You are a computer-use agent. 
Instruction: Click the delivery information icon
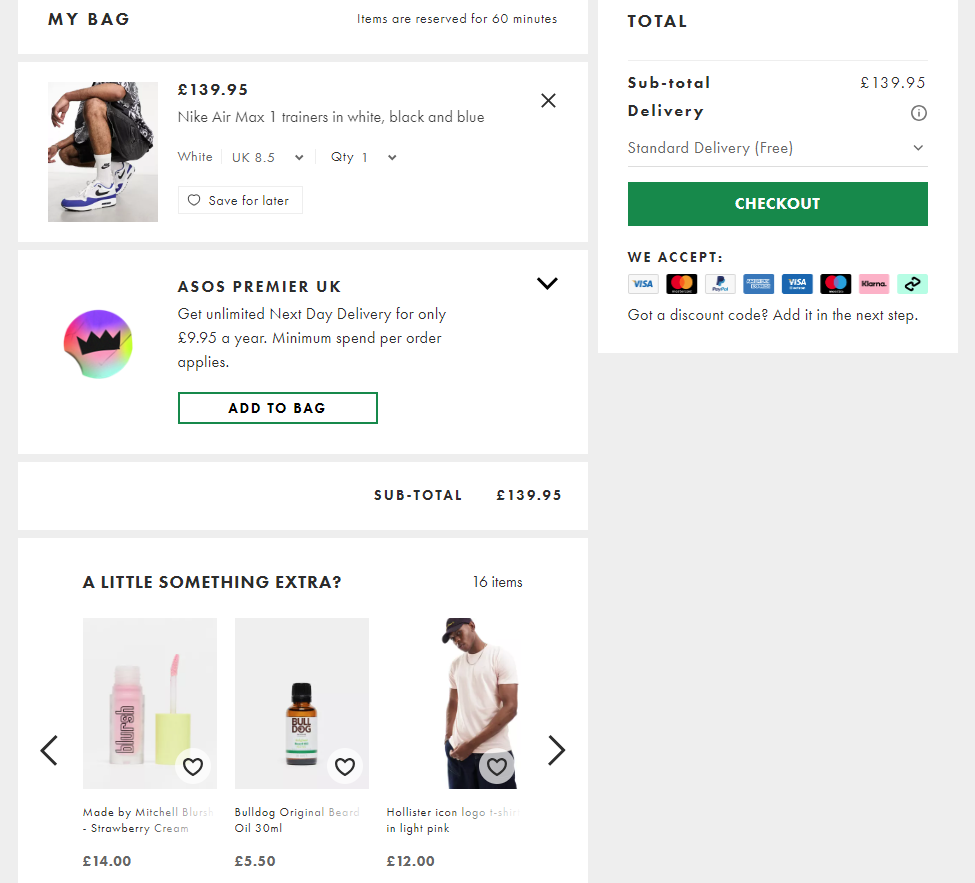(918, 113)
